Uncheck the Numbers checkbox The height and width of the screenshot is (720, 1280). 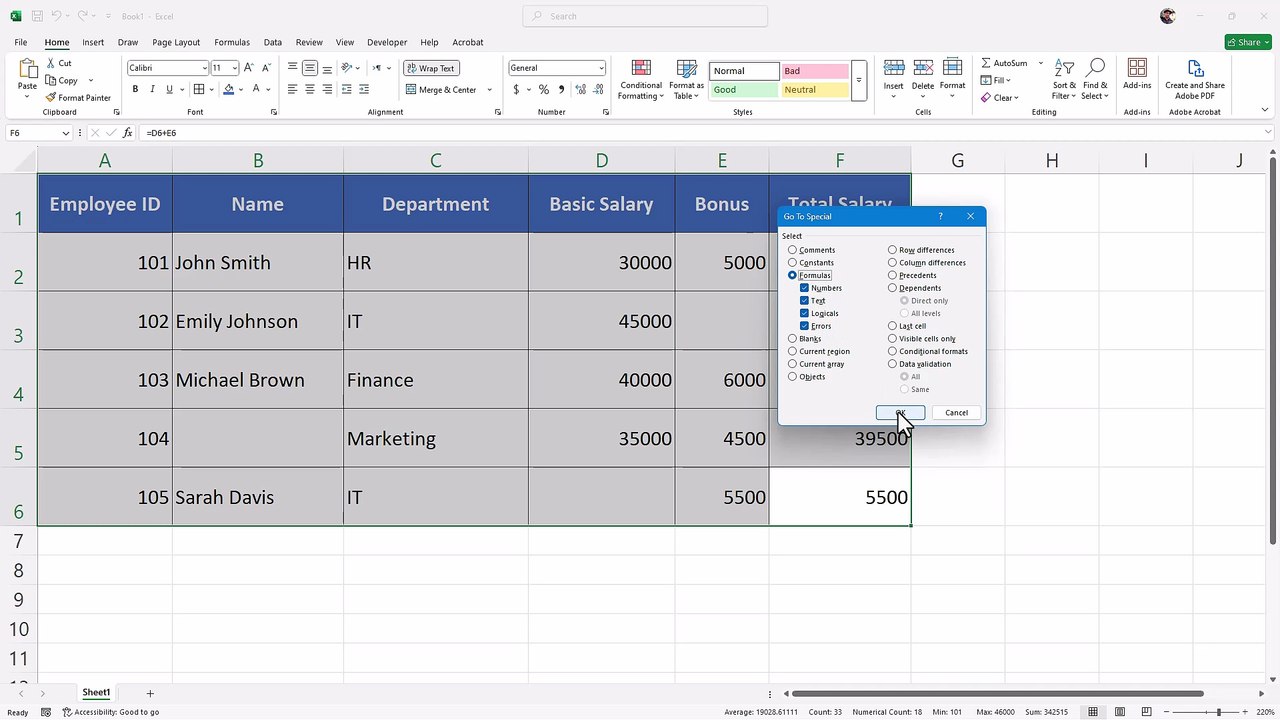804,288
